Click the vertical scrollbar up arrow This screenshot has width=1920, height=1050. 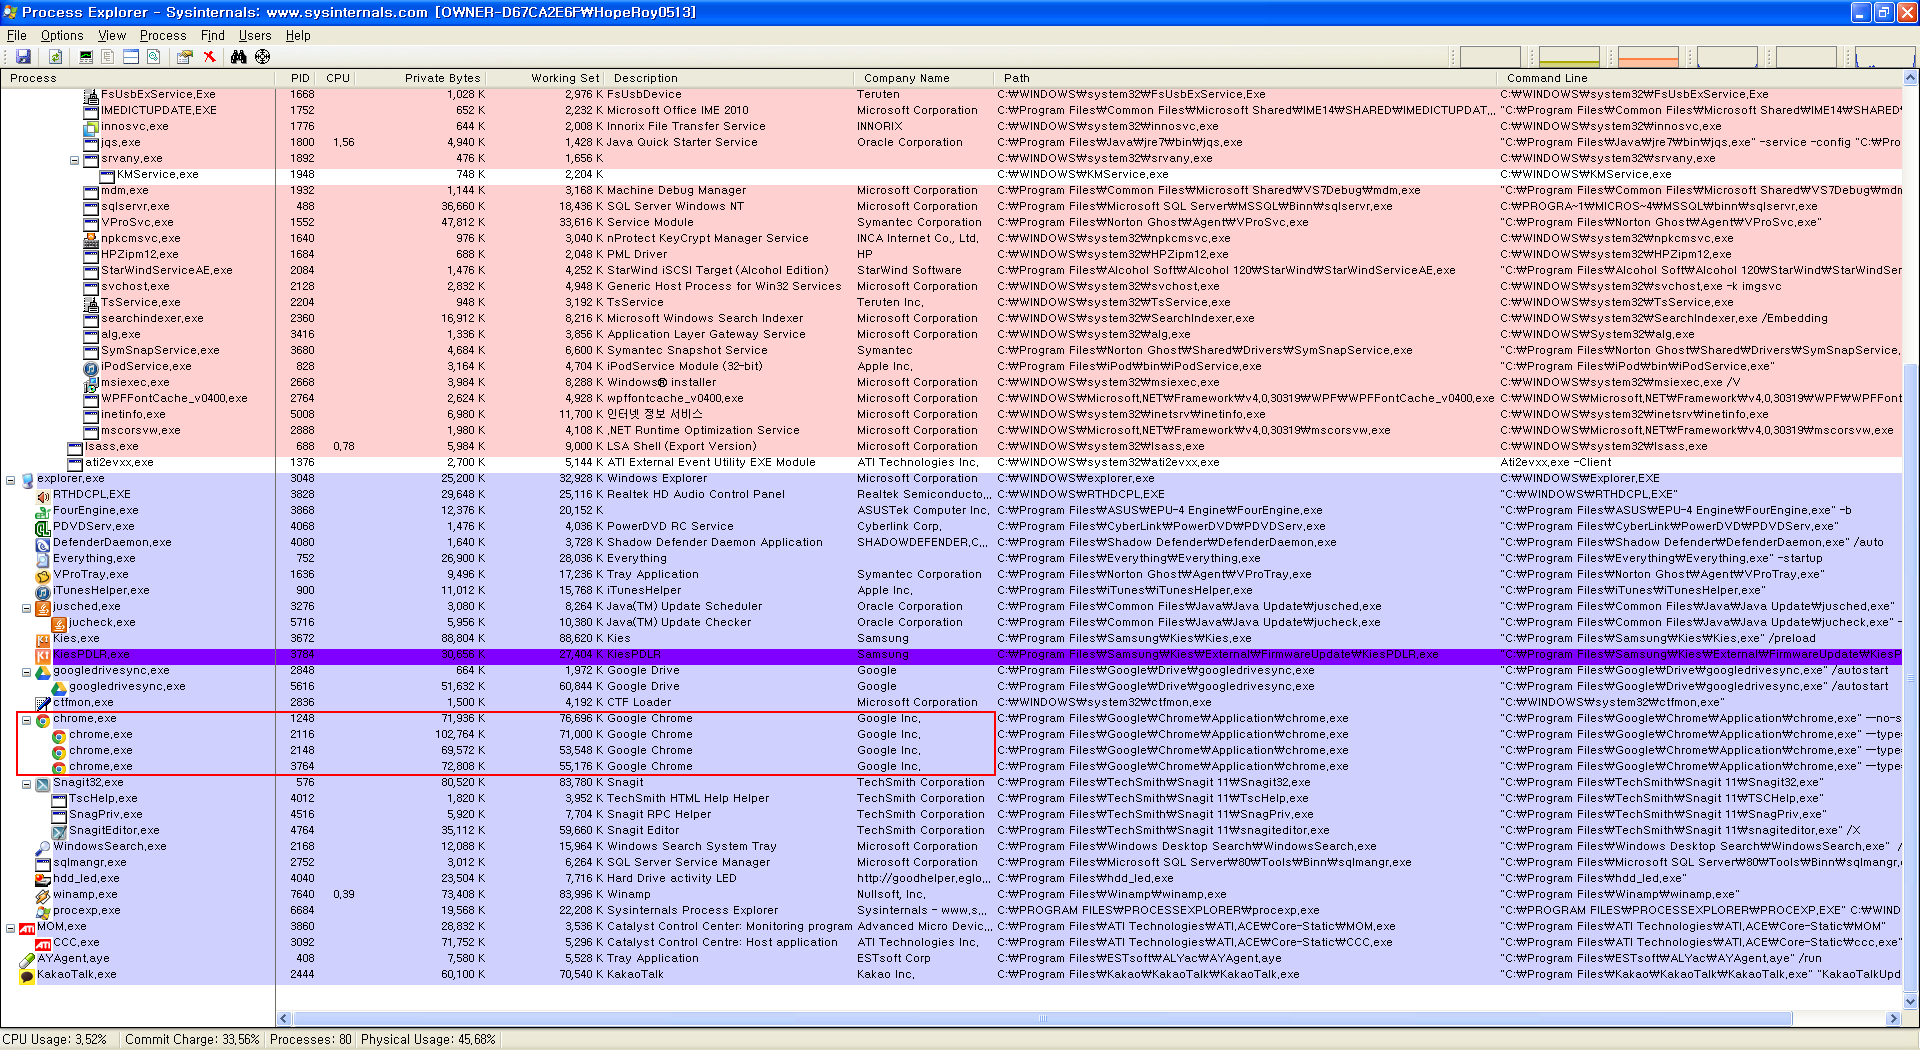(x=1911, y=77)
